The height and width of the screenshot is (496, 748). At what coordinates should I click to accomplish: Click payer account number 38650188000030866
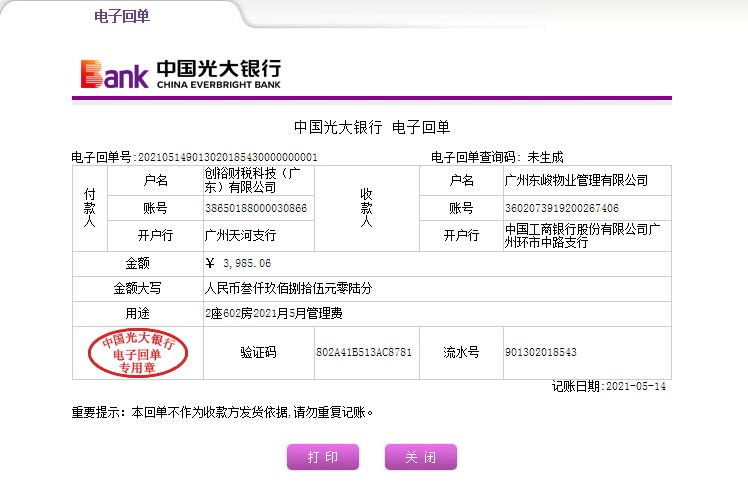coord(255,208)
